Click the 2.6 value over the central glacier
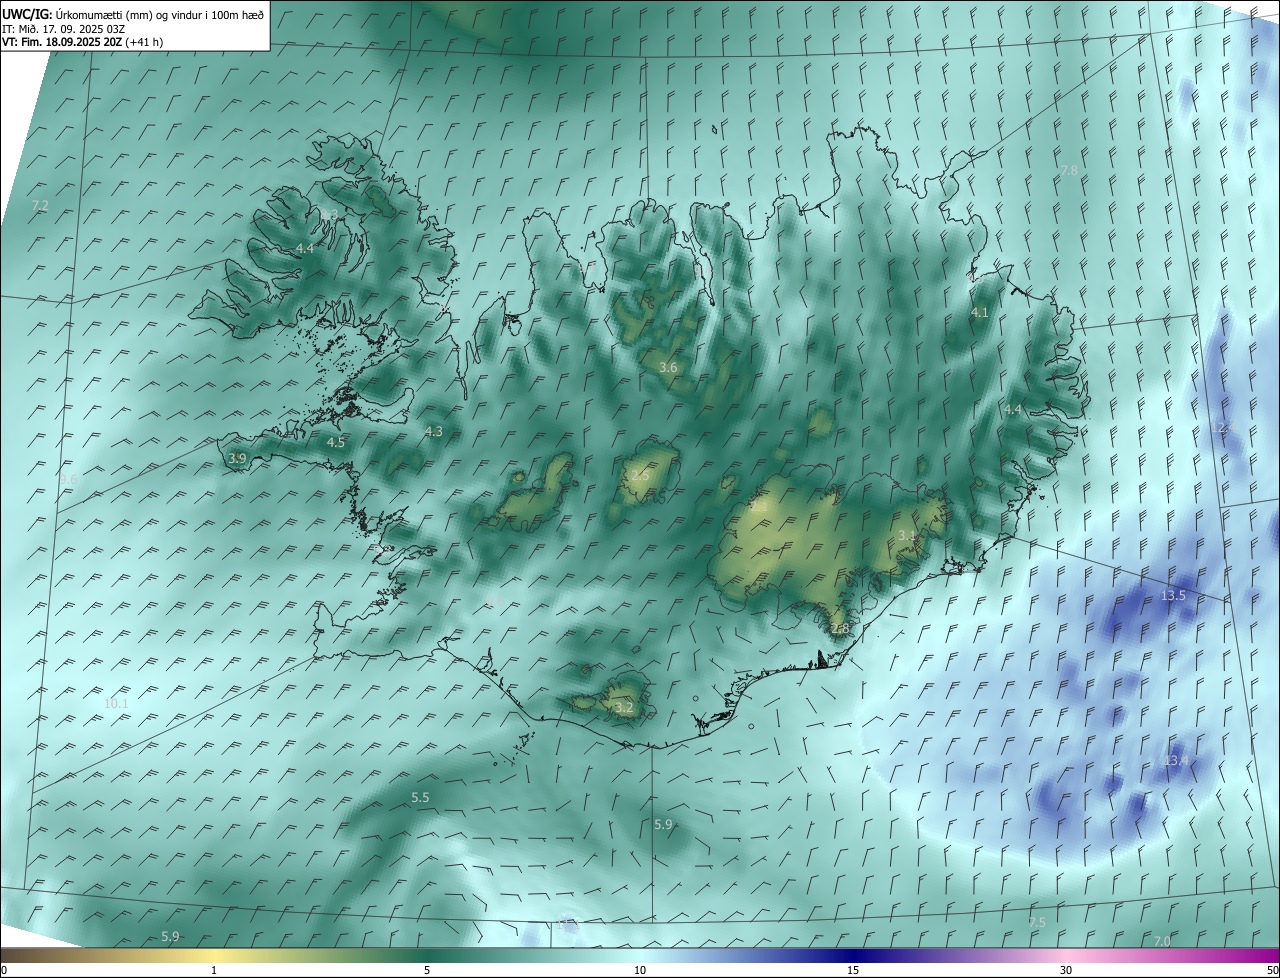The width and height of the screenshot is (1280, 978). click(x=640, y=475)
